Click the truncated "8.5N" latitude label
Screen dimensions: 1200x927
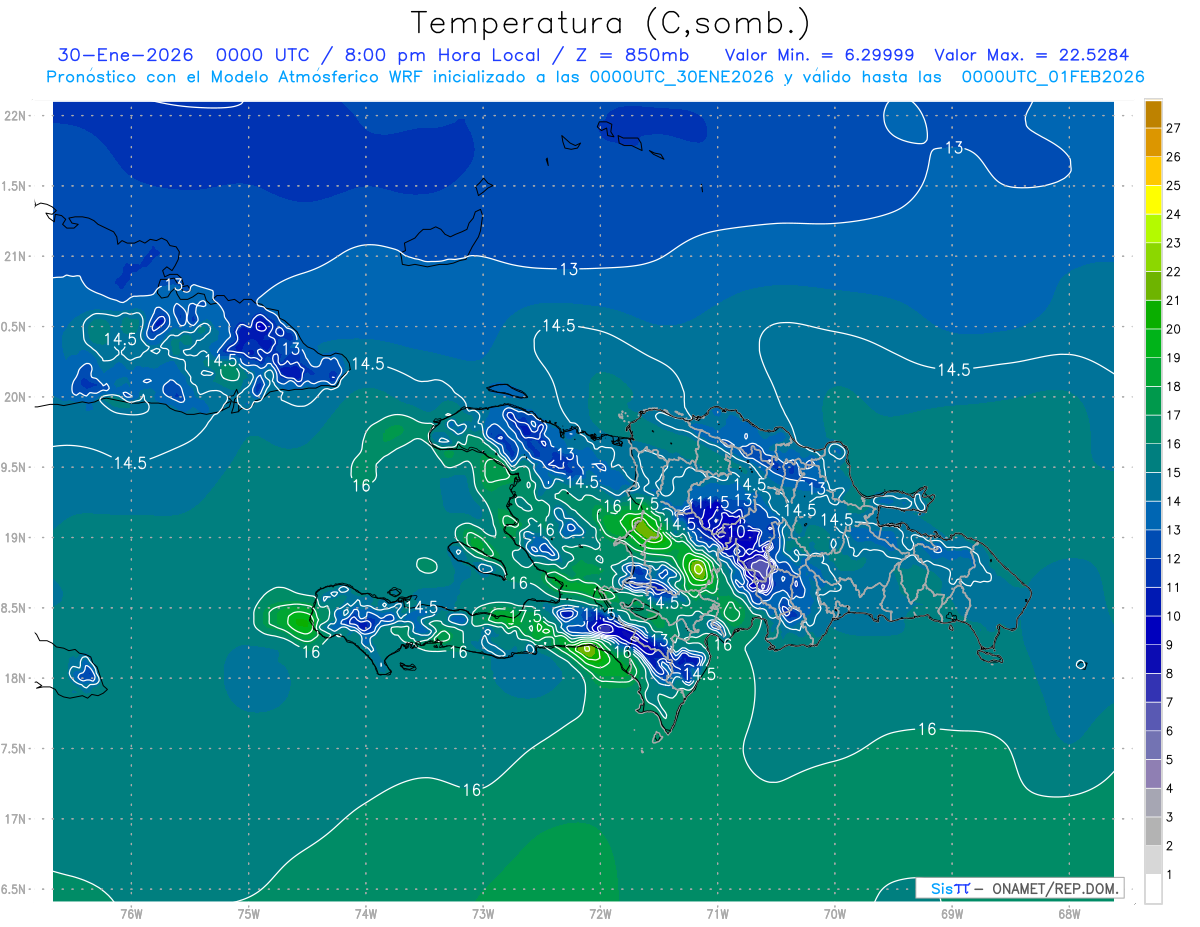[14, 608]
